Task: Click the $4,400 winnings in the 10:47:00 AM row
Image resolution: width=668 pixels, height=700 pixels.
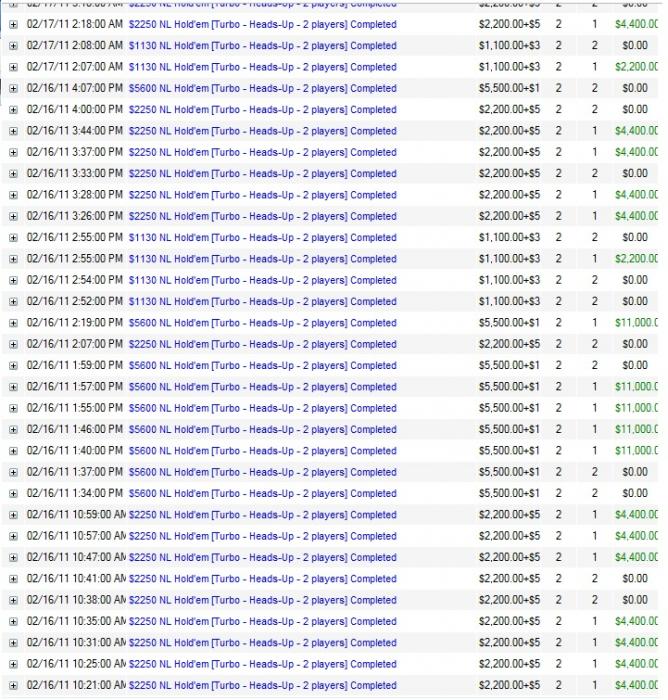Action: (636, 557)
